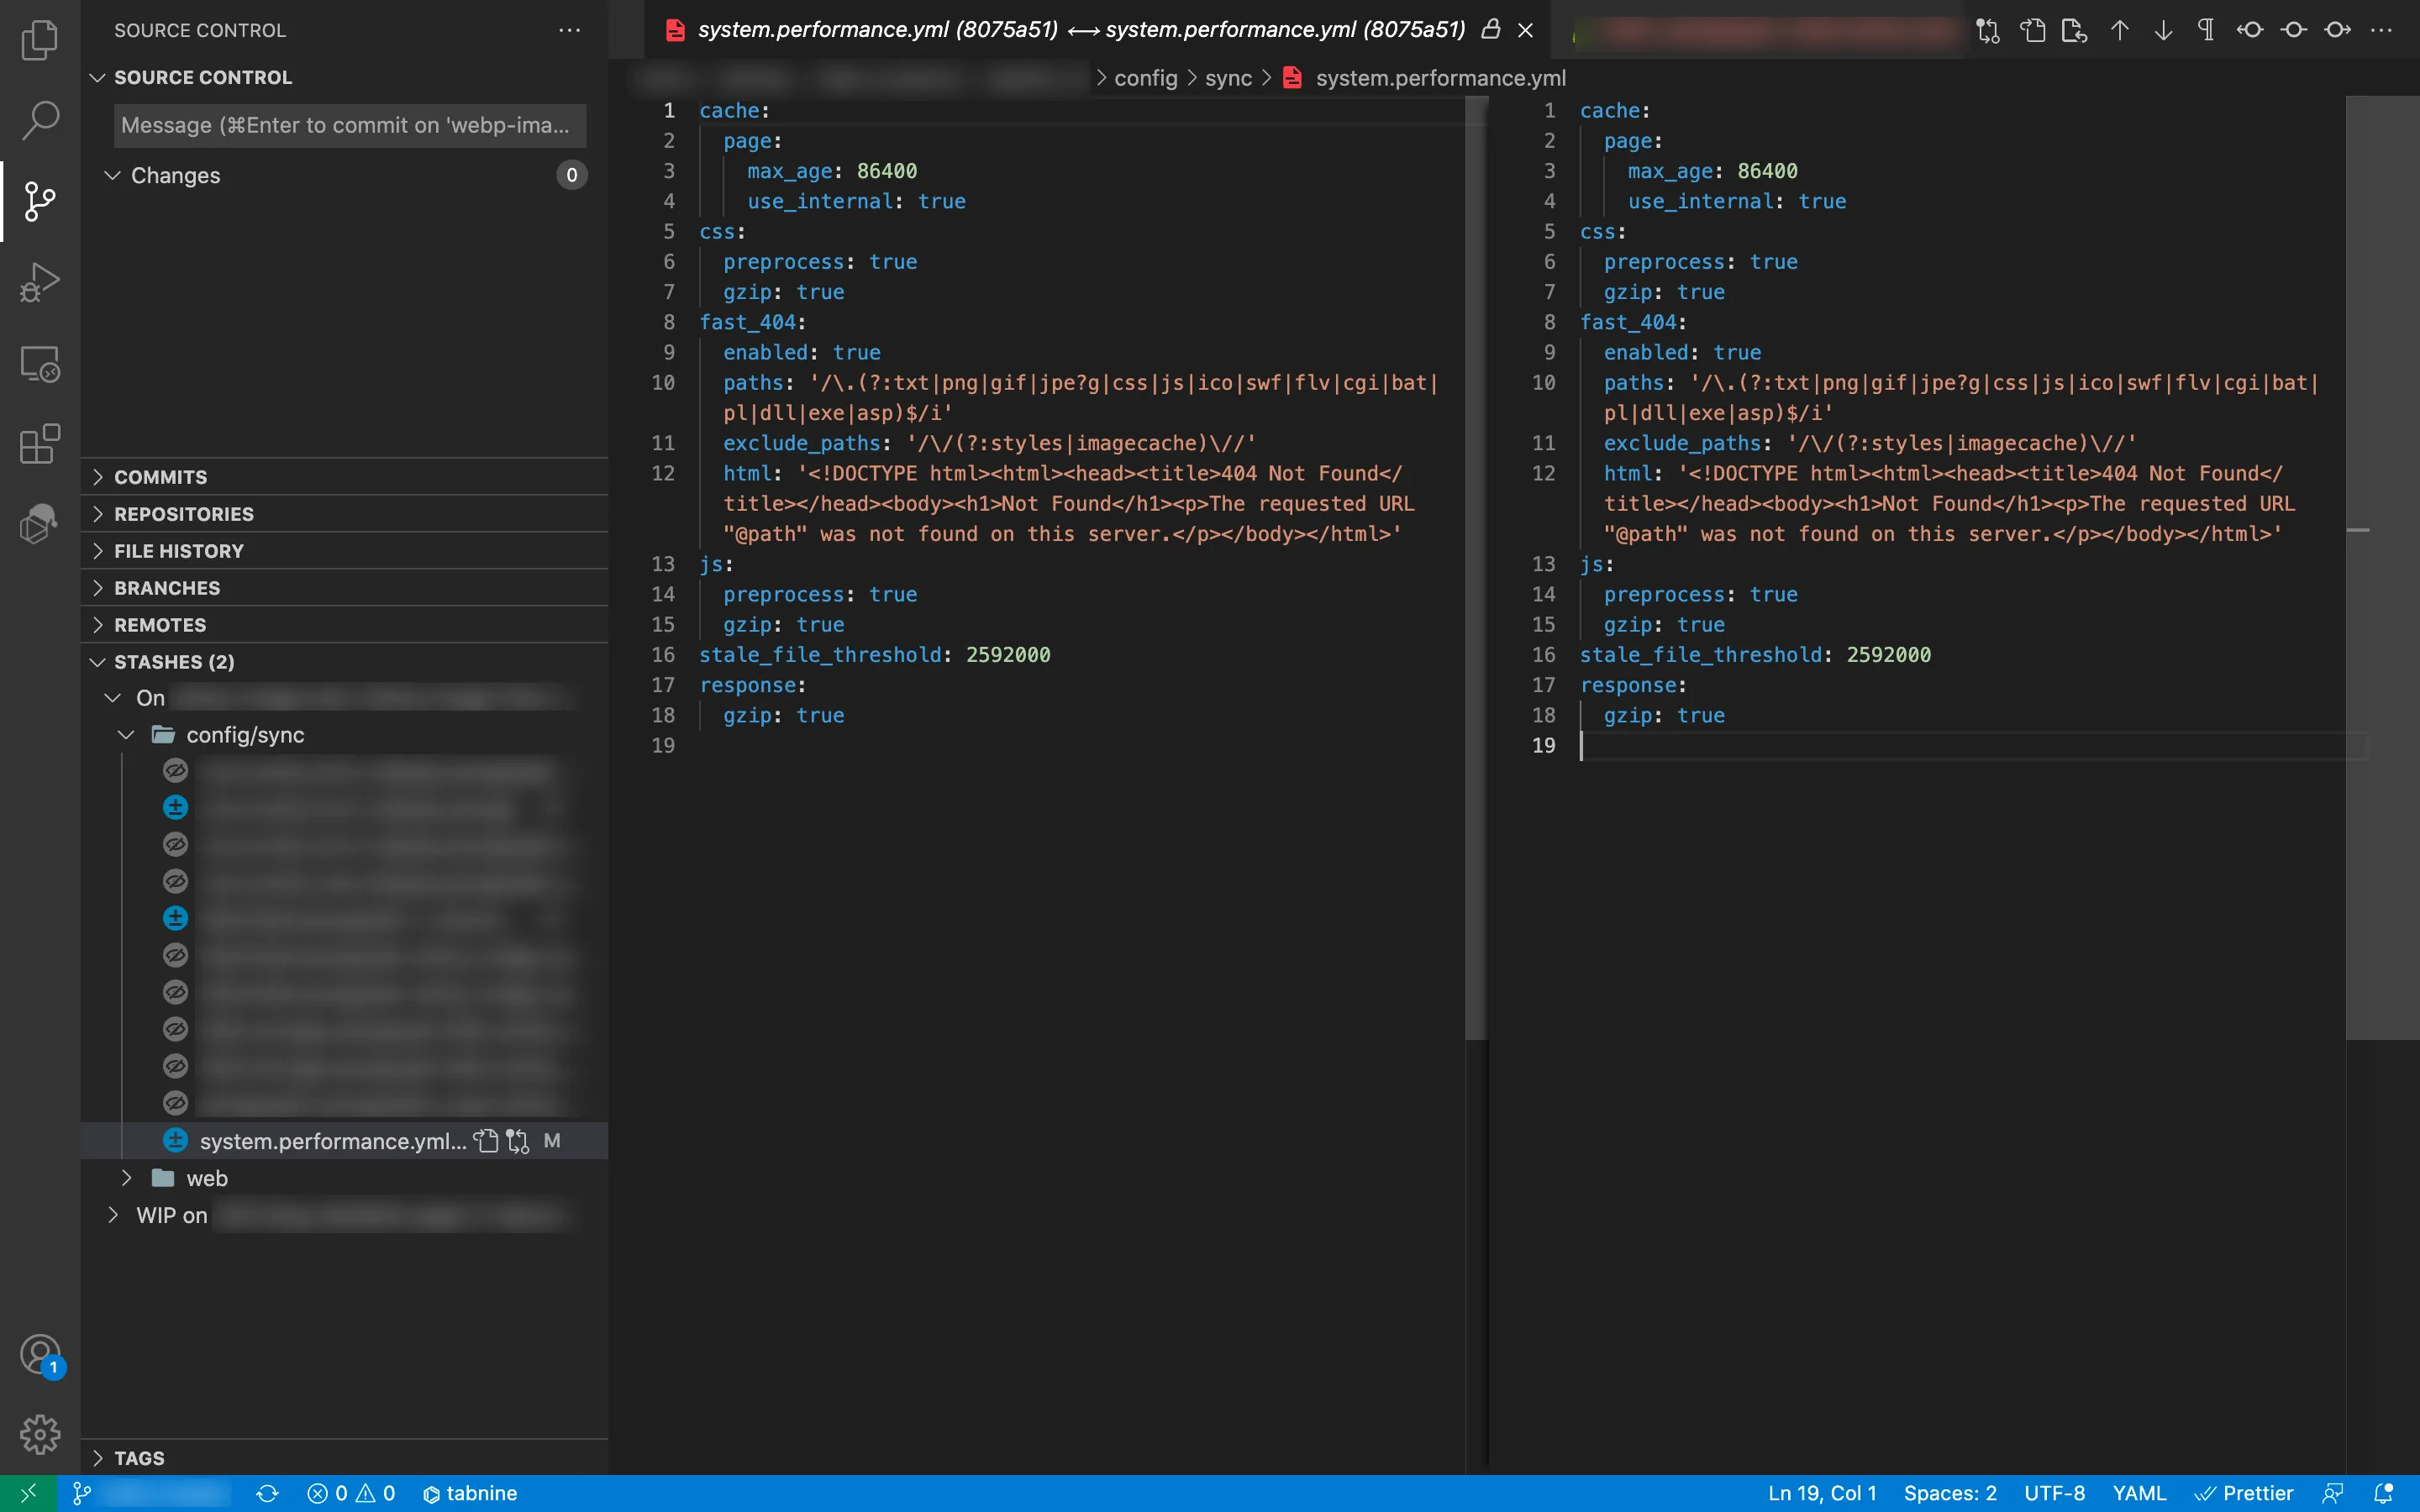Open the Manage gear icon
The image size is (2420, 1512).
[x=40, y=1434]
